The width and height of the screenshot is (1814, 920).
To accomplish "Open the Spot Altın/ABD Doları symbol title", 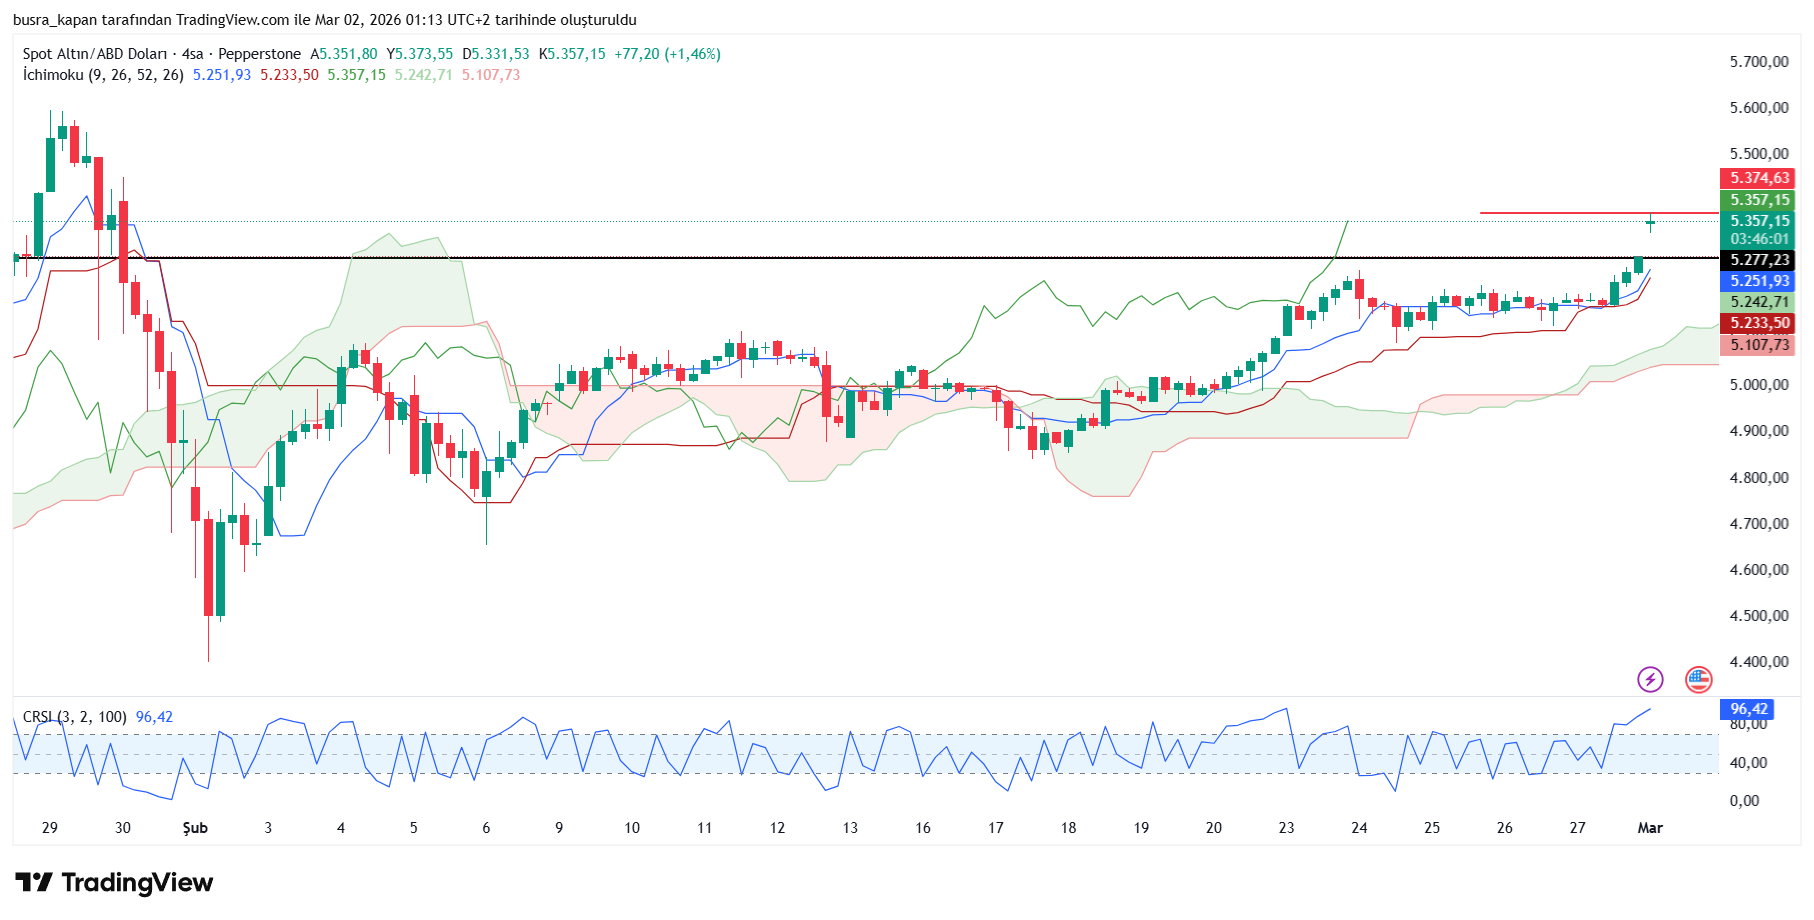I will tap(112, 54).
